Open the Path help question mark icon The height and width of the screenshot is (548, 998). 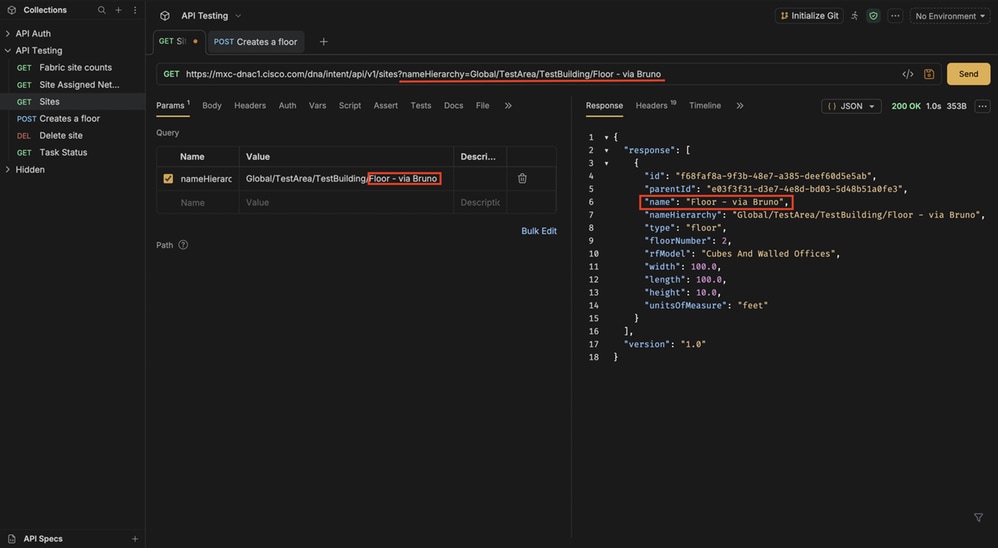coord(183,245)
